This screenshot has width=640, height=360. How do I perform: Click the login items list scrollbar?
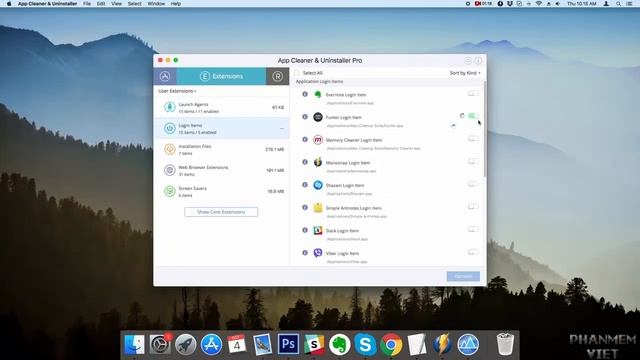pos(484,129)
